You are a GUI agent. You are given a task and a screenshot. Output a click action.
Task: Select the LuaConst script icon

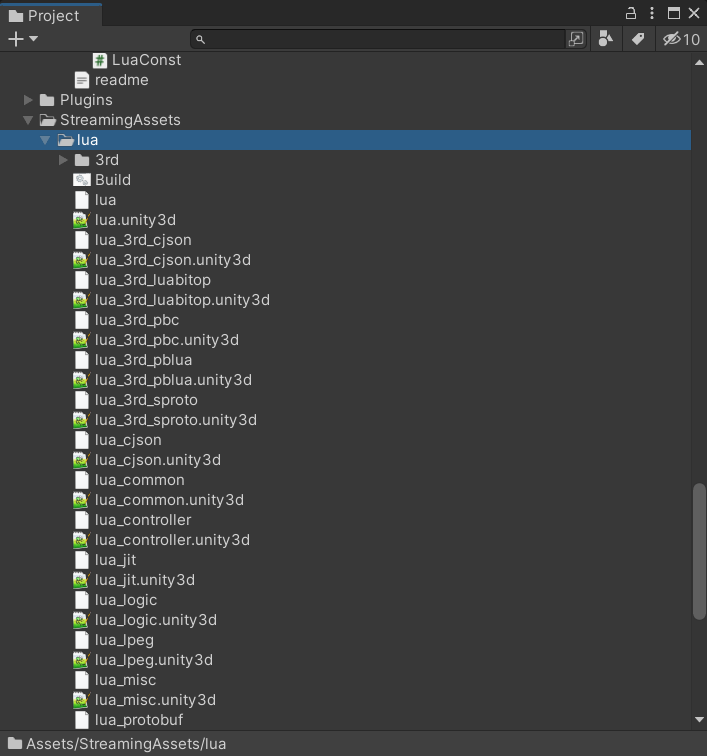point(99,60)
